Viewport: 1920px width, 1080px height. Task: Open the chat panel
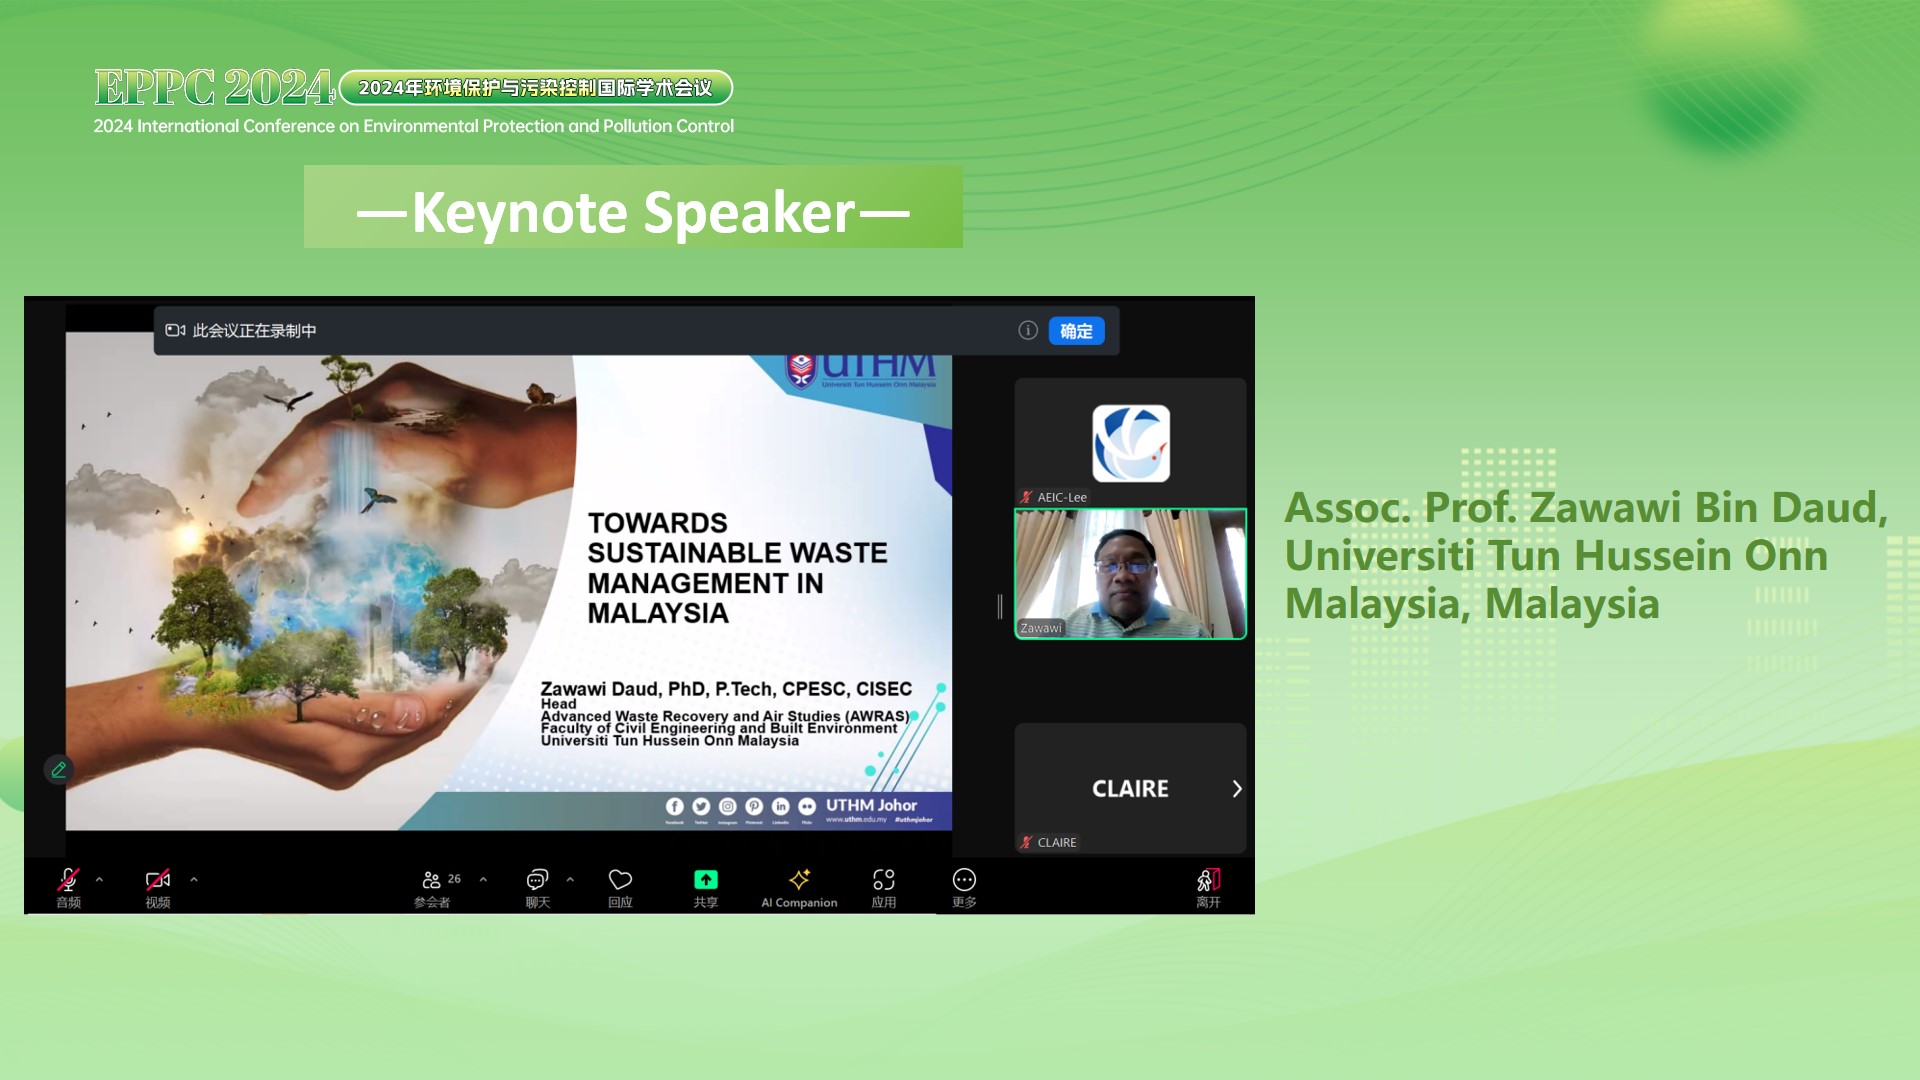pos(538,887)
